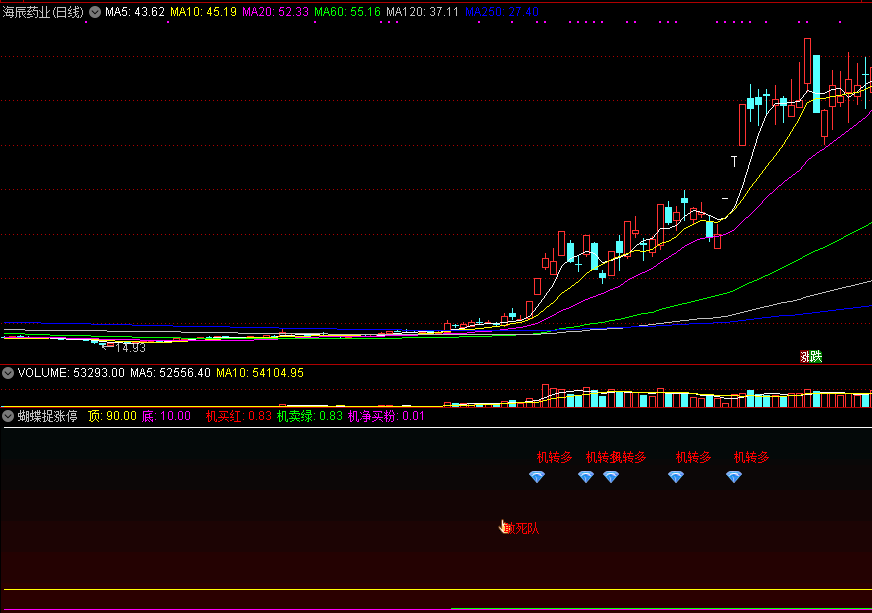Select the blue MA250: 27.40 label
872x613 pixels.
(x=502, y=12)
